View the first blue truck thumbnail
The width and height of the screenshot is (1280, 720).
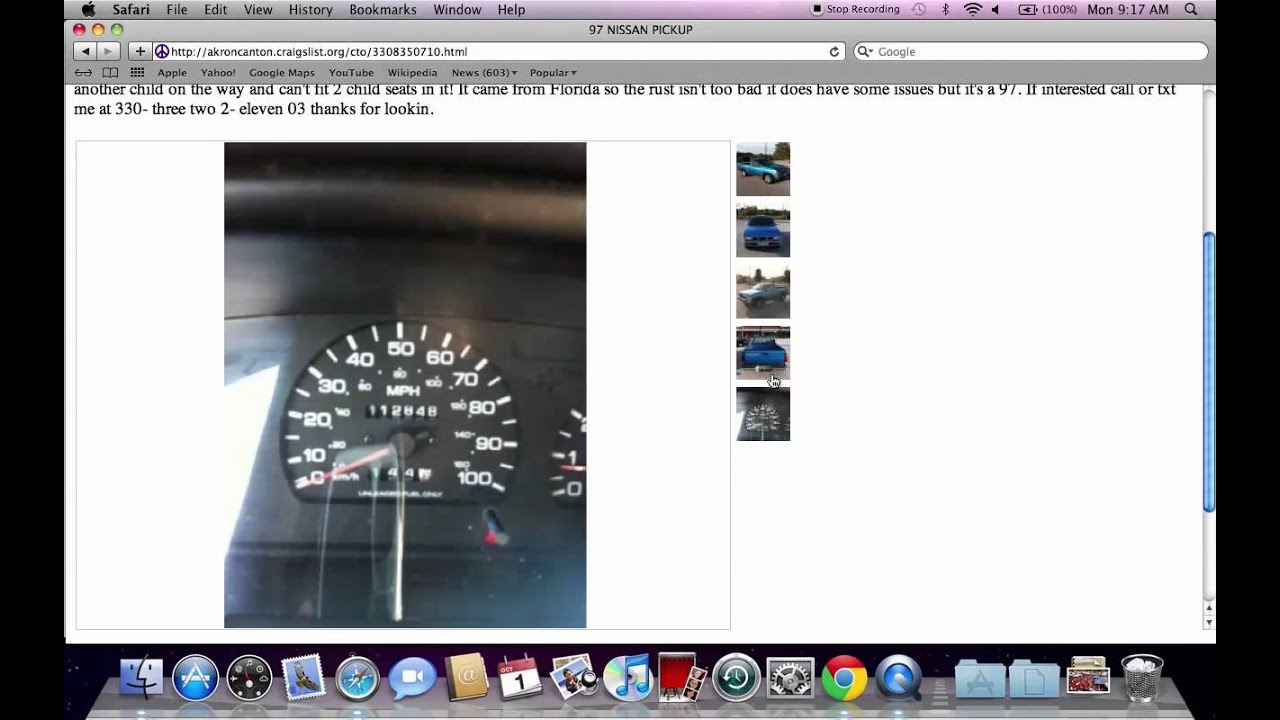[763, 169]
